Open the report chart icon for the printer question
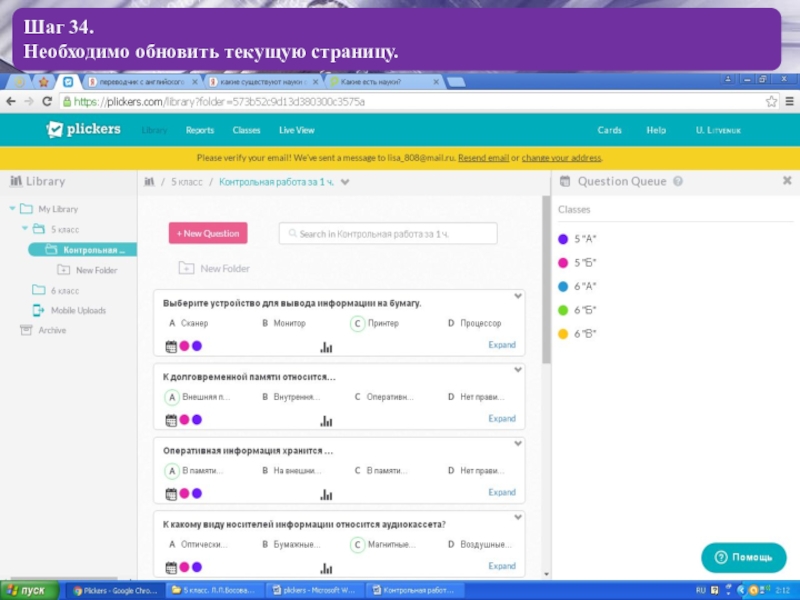This screenshot has height=600, width=800. point(326,347)
